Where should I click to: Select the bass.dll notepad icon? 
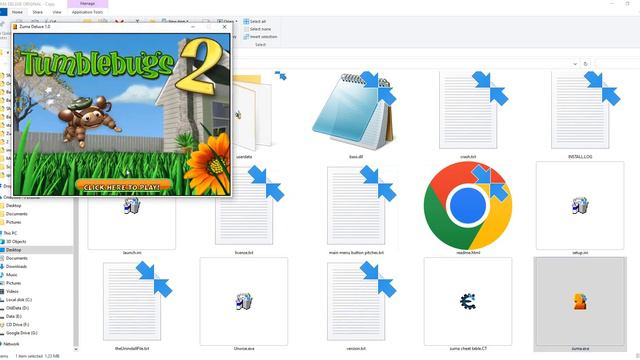354,111
